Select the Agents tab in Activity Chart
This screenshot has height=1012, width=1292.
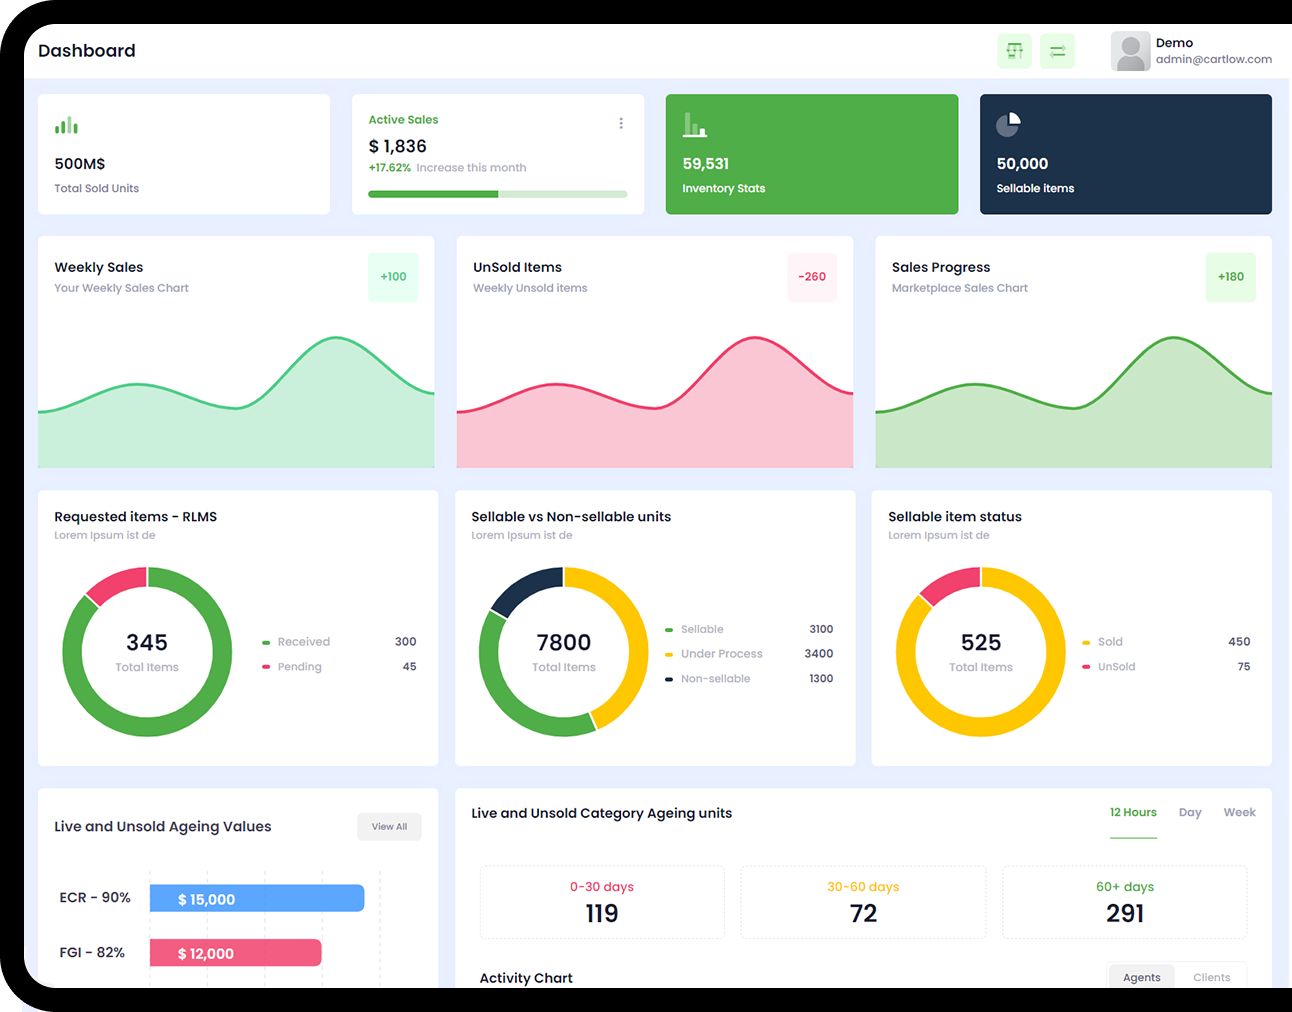pos(1142,977)
